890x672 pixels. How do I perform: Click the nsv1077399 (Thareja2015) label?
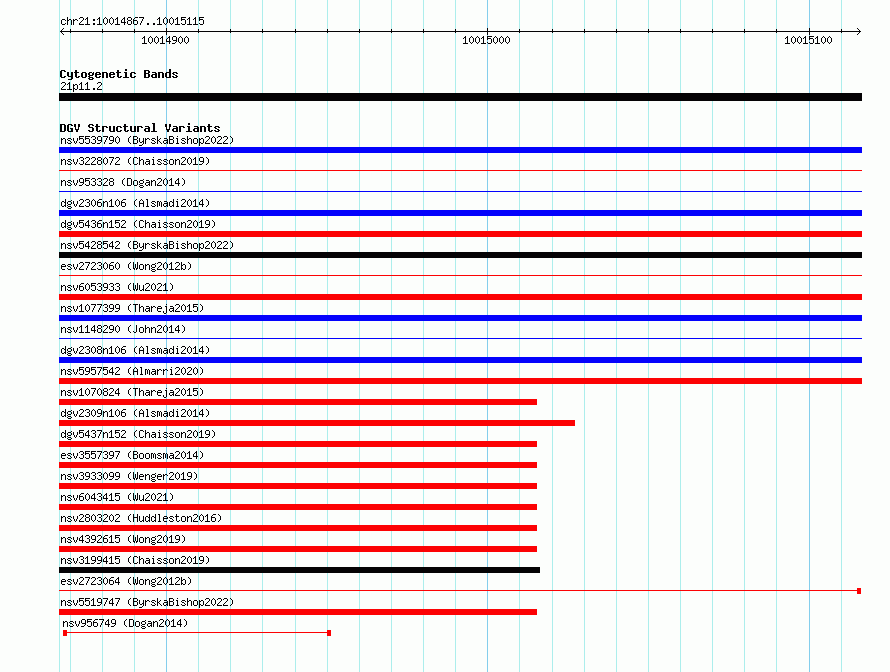132,308
